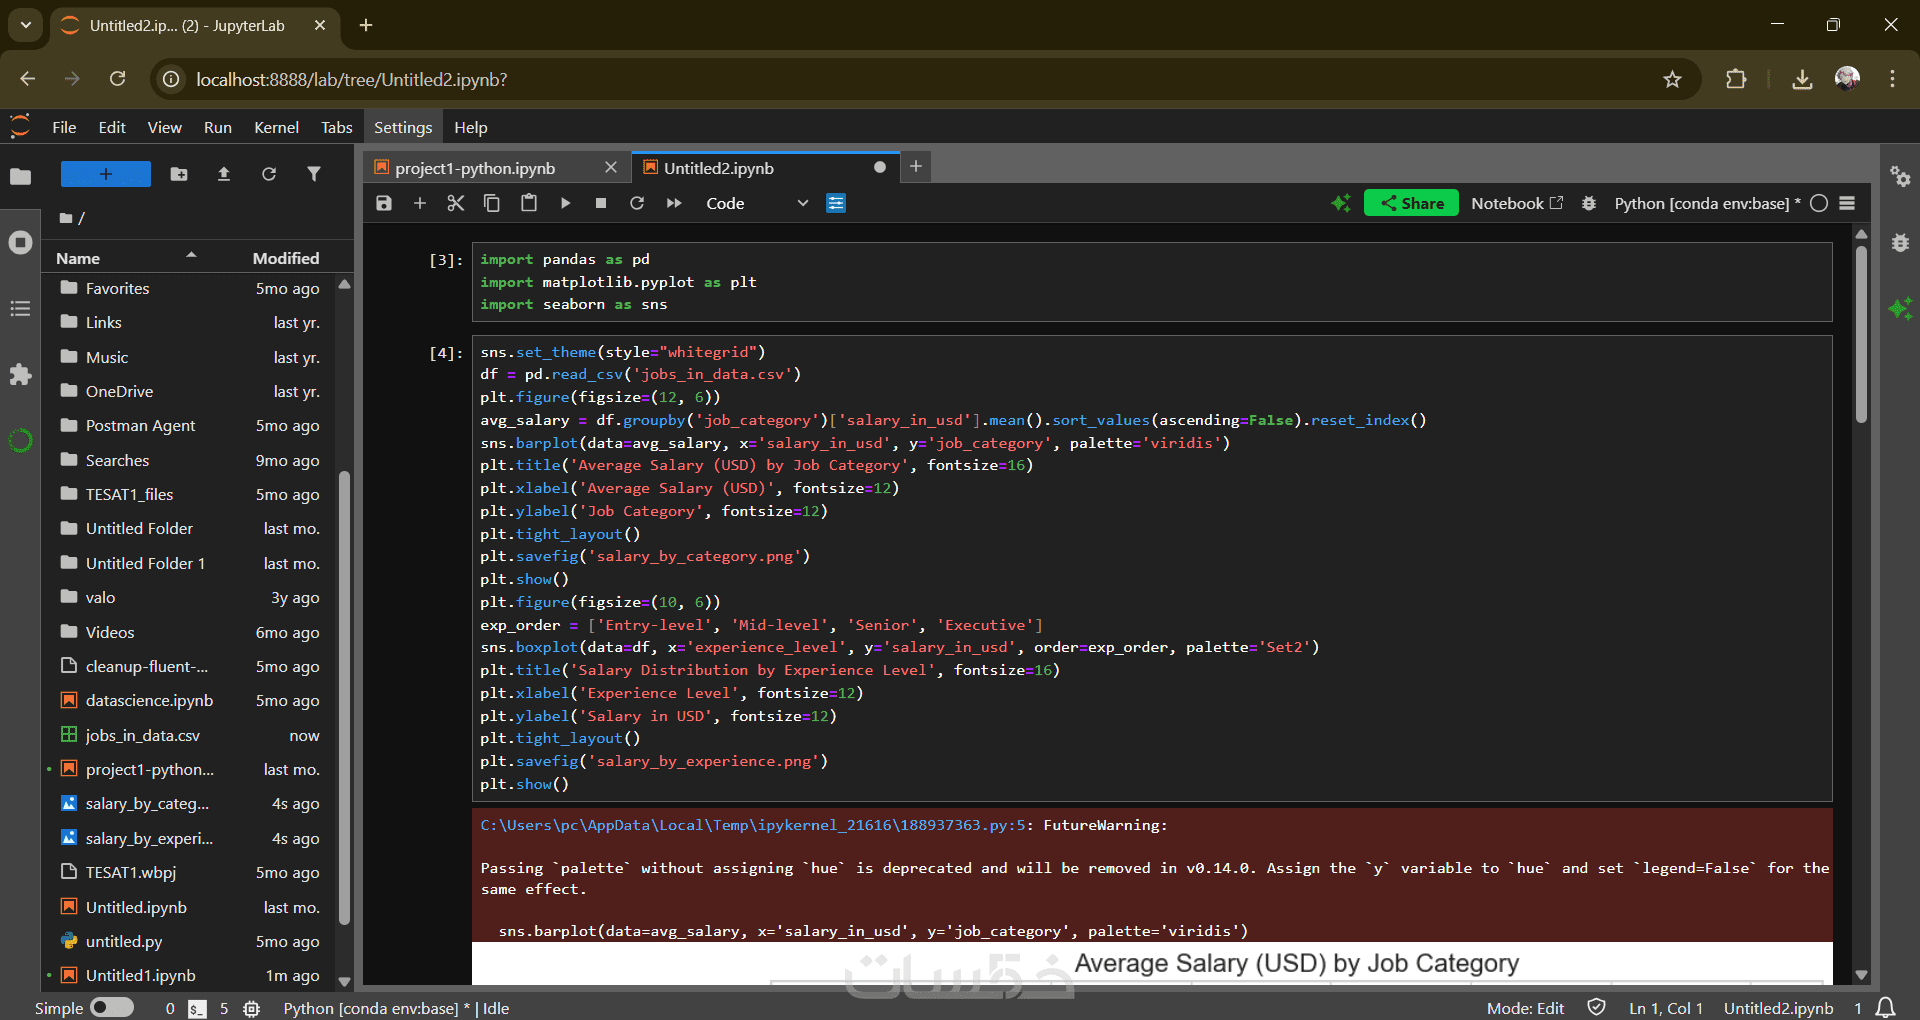
Task: Run the selected cell
Action: click(565, 203)
